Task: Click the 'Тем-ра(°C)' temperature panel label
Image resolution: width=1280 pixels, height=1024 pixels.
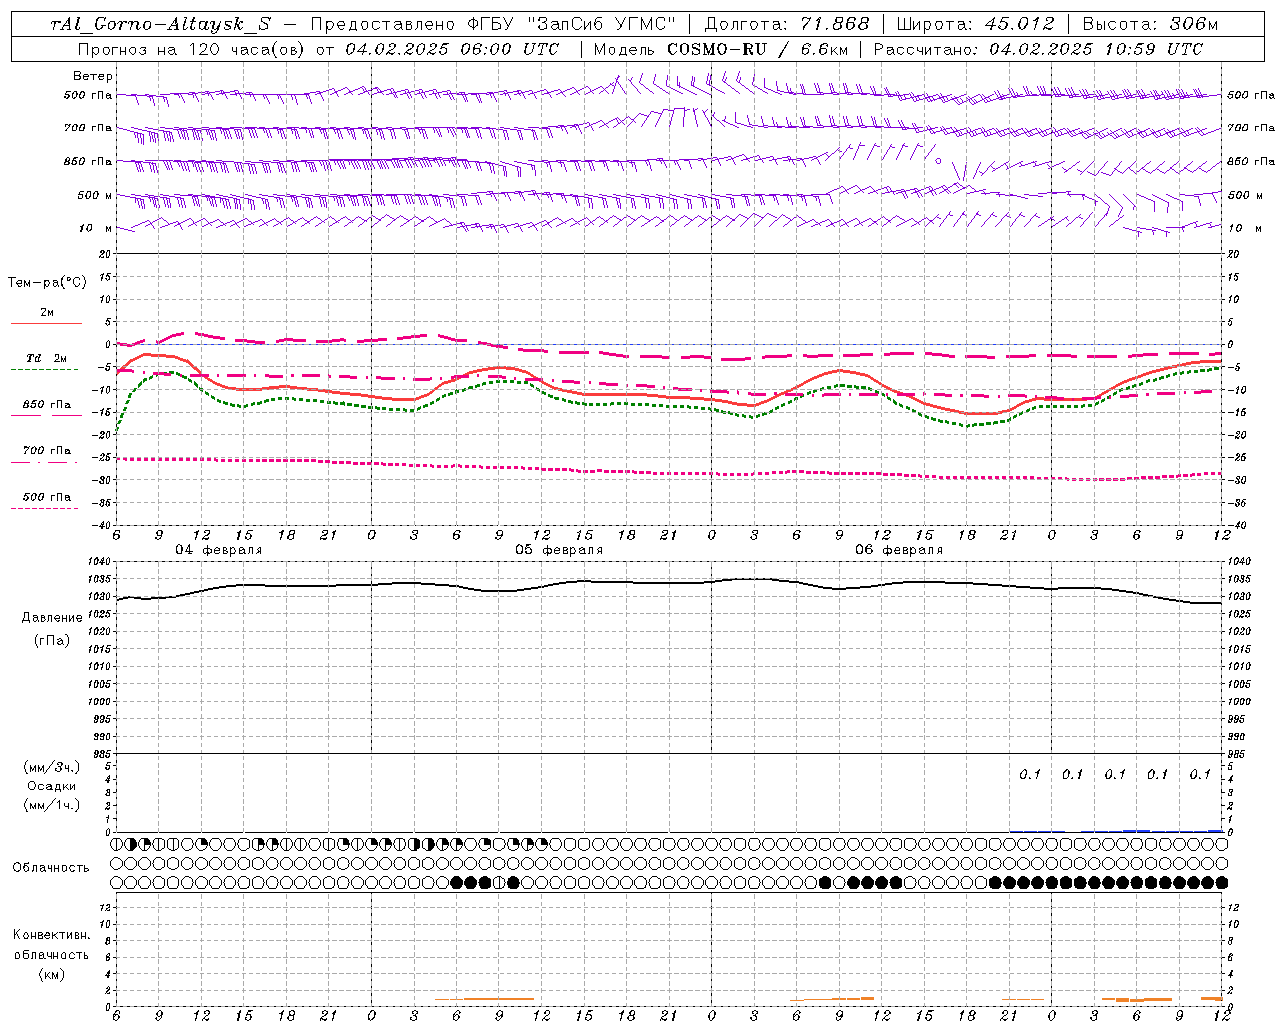Action: click(x=47, y=283)
